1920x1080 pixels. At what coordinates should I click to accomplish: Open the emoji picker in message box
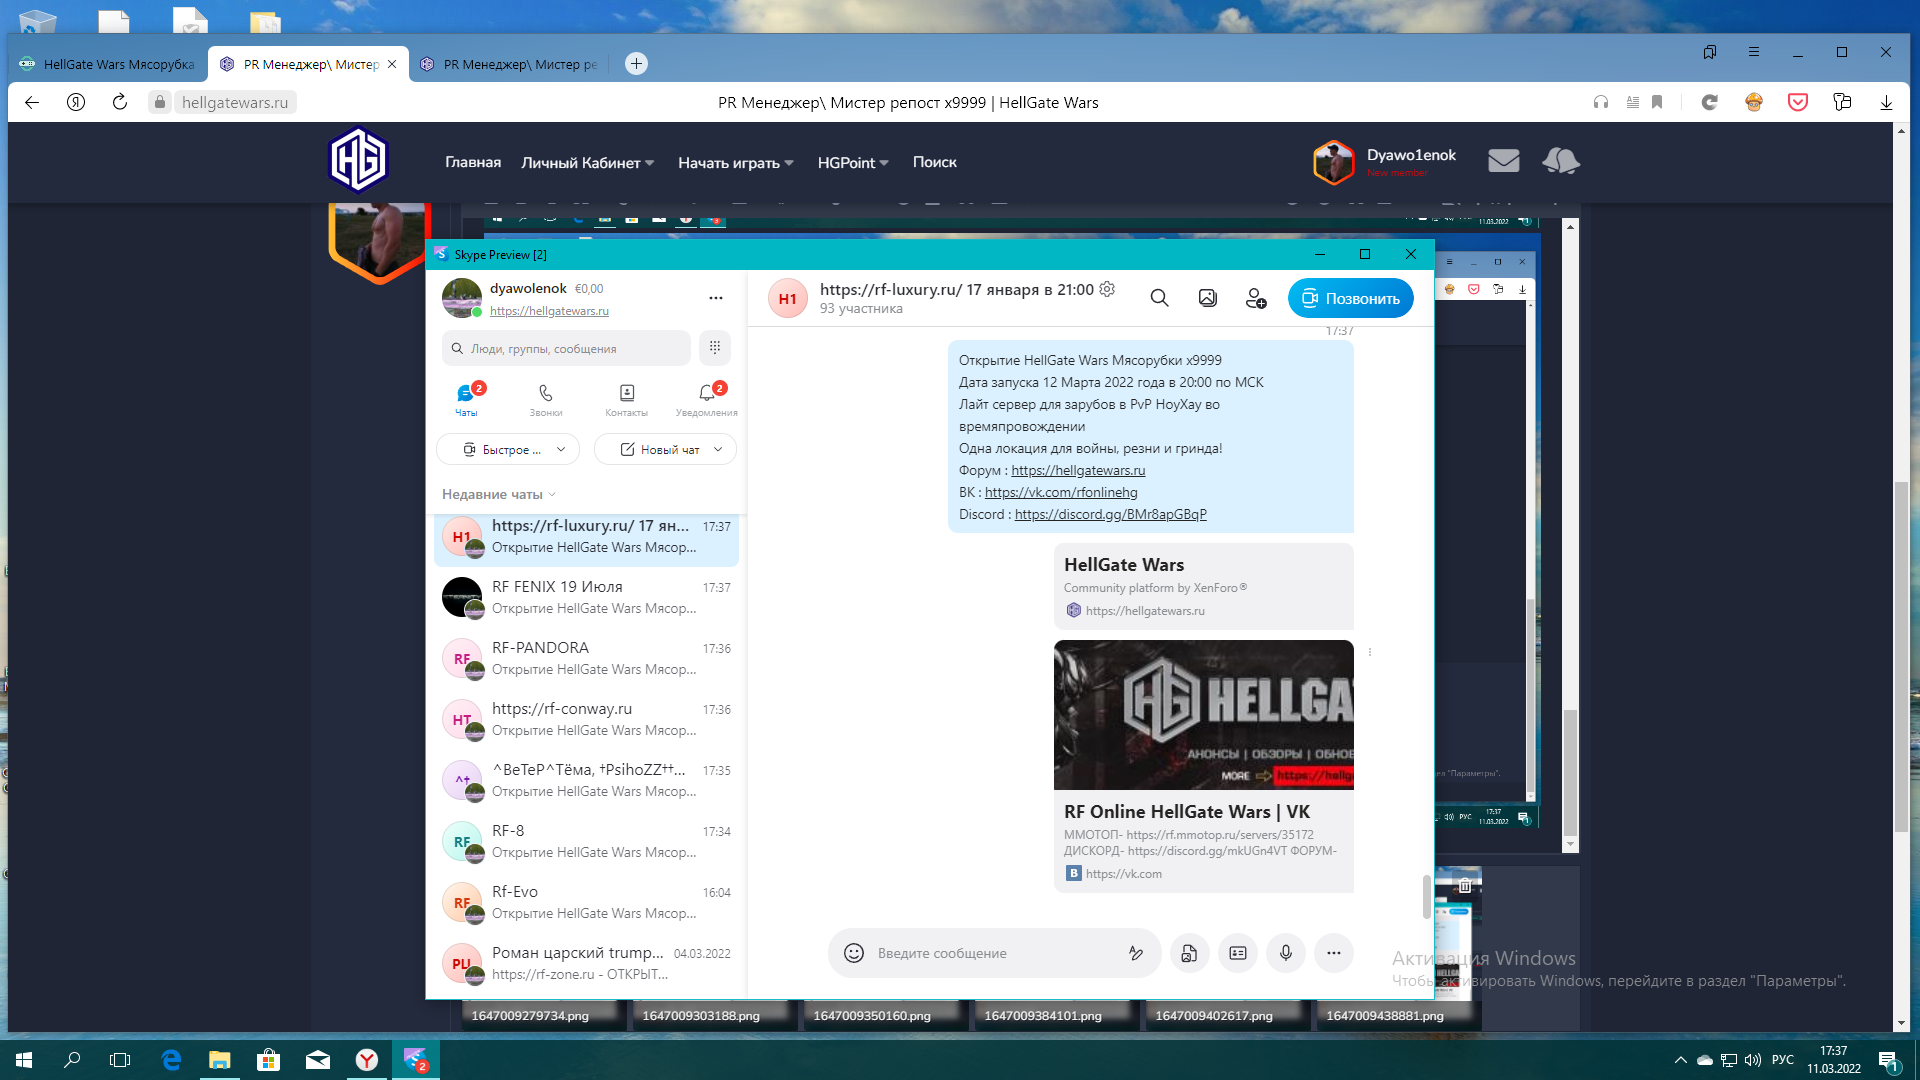[x=854, y=953]
